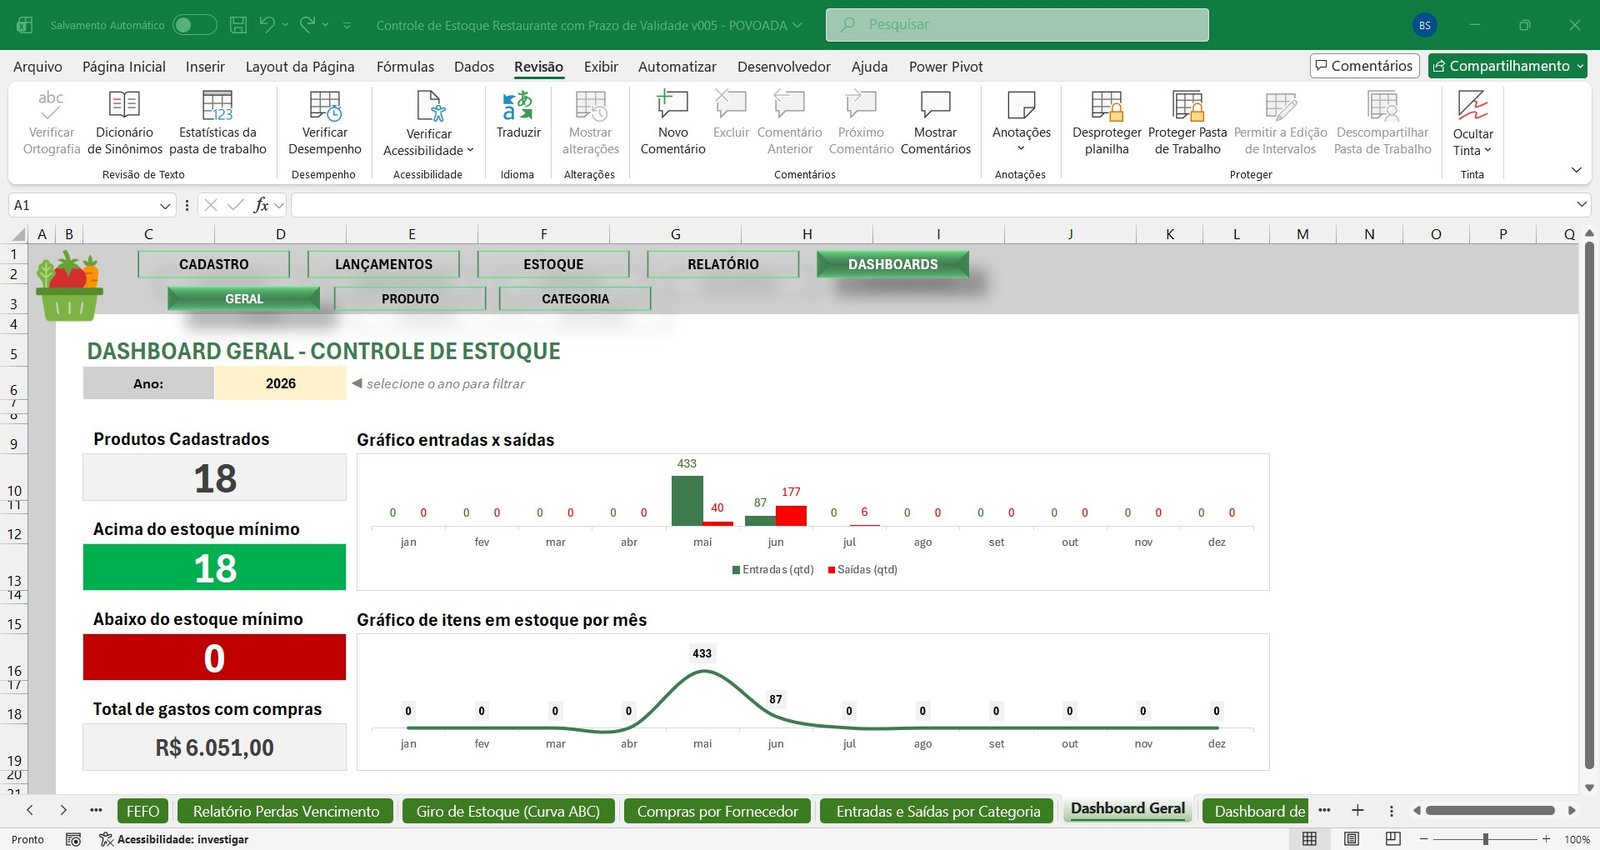Click the Redo arrow icon
The image size is (1600, 850).
[x=308, y=24]
